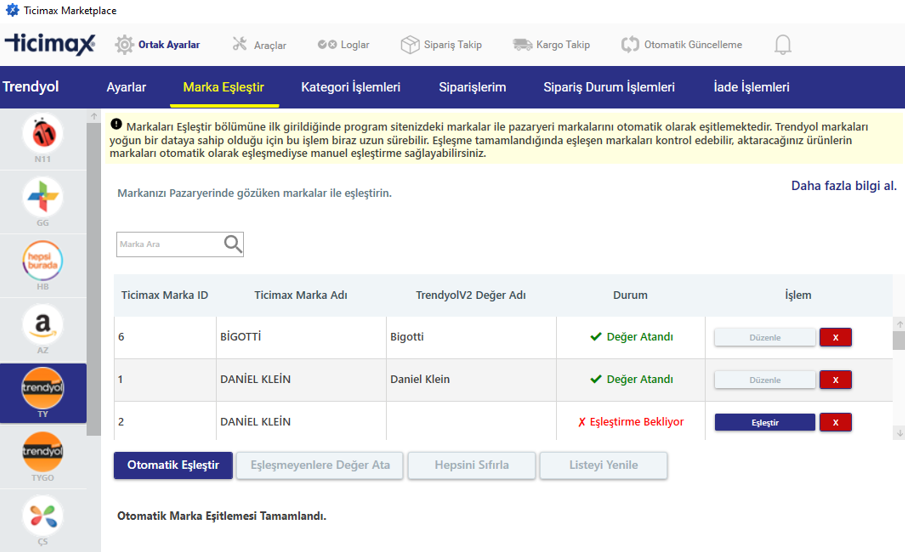
Task: Click the sidebar scrollbar thumb
Action: [94, 279]
